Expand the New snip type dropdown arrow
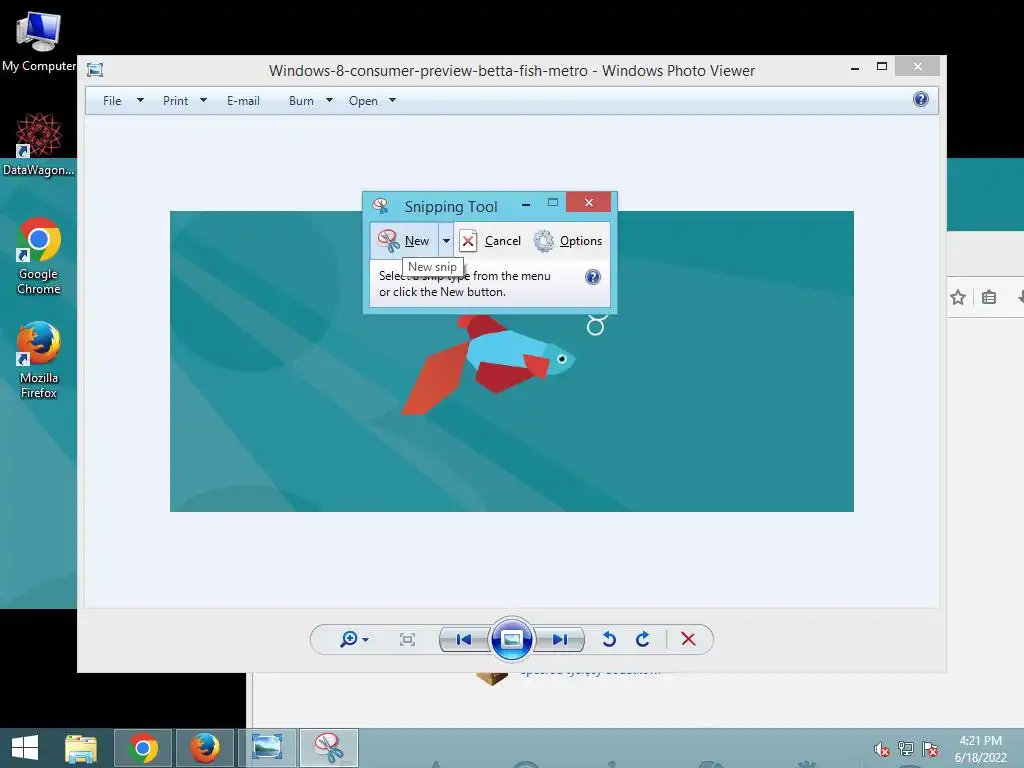 (x=446, y=241)
